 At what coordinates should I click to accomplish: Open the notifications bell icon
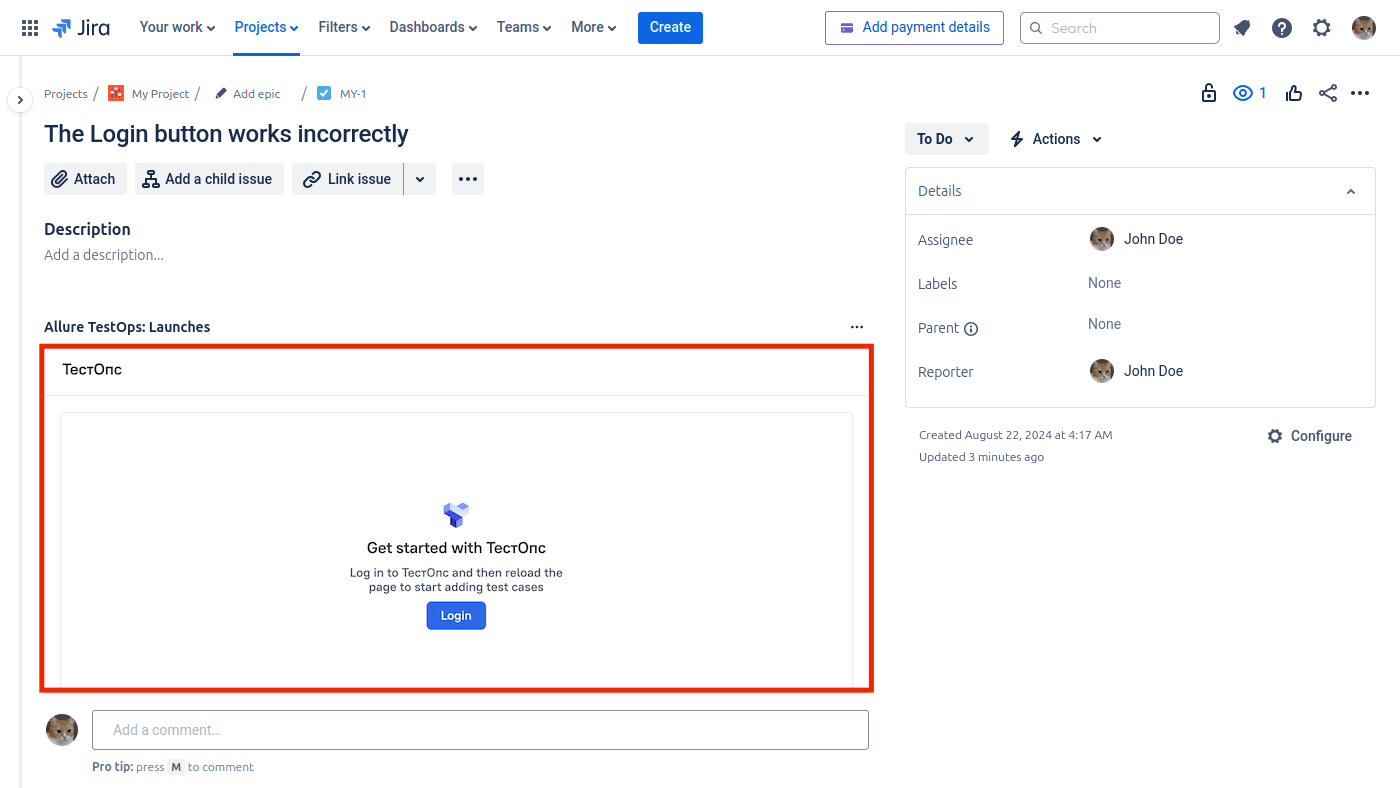[1242, 28]
